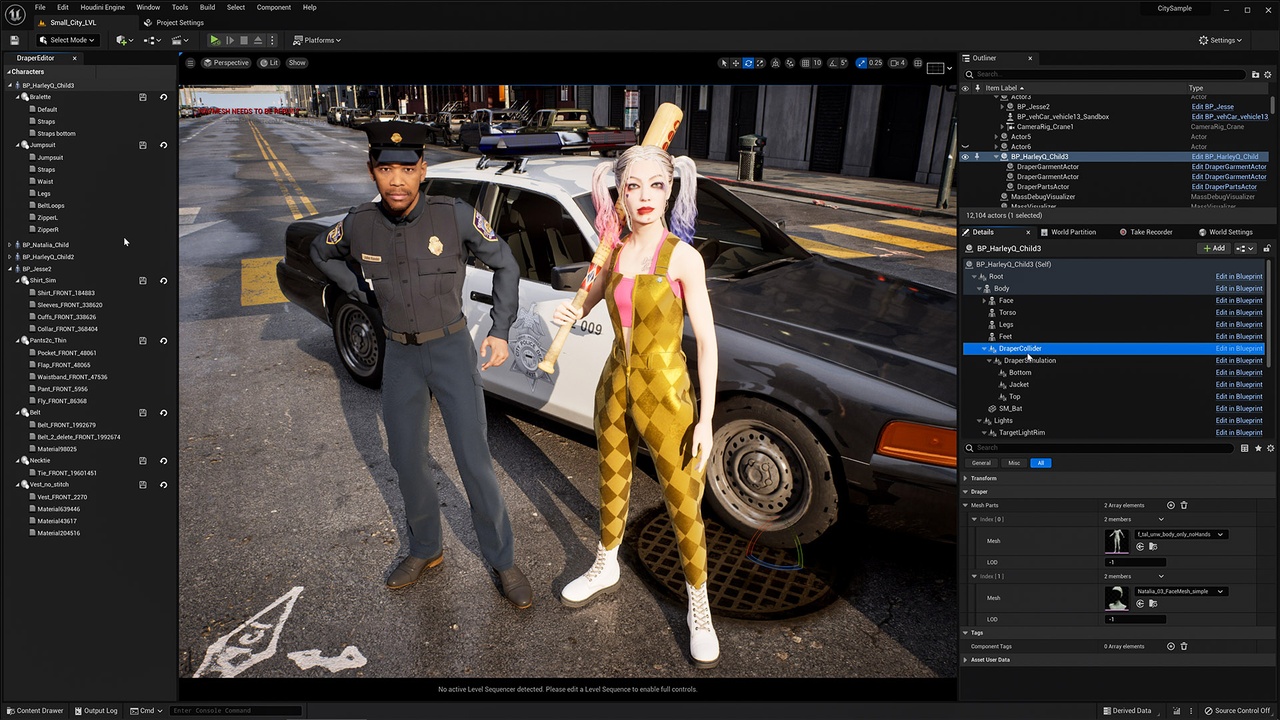Click the Outliner settings gear icon
Image resolution: width=1280 pixels, height=720 pixels.
1269,74
